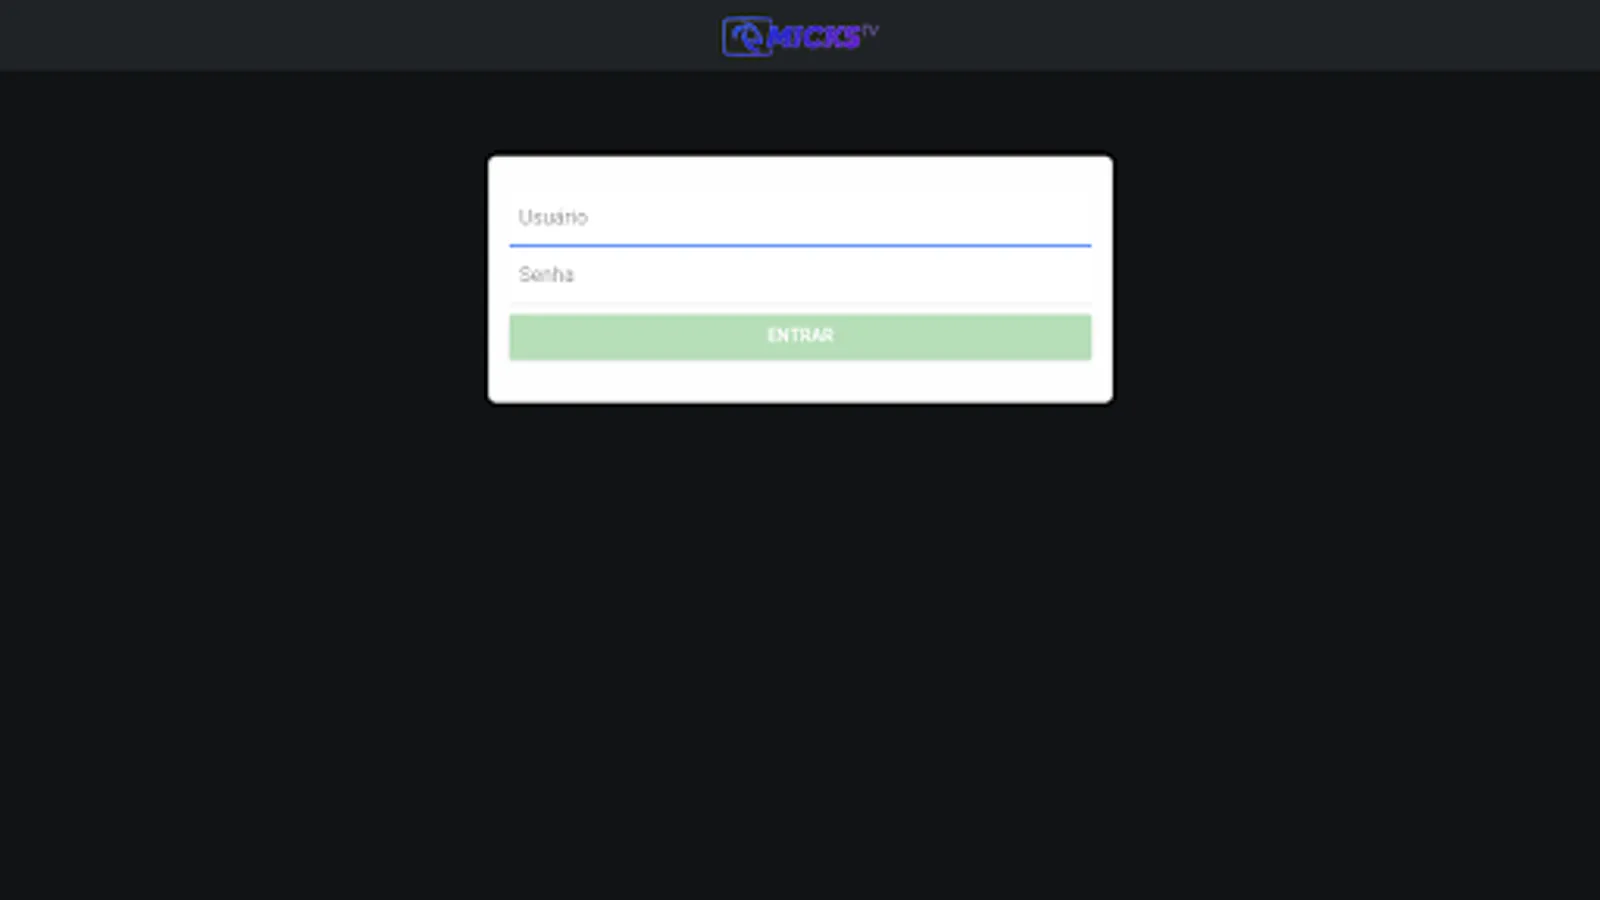Image resolution: width=1600 pixels, height=900 pixels.
Task: Click header area left of Micks logo
Action: pyautogui.click(x=360, y=35)
